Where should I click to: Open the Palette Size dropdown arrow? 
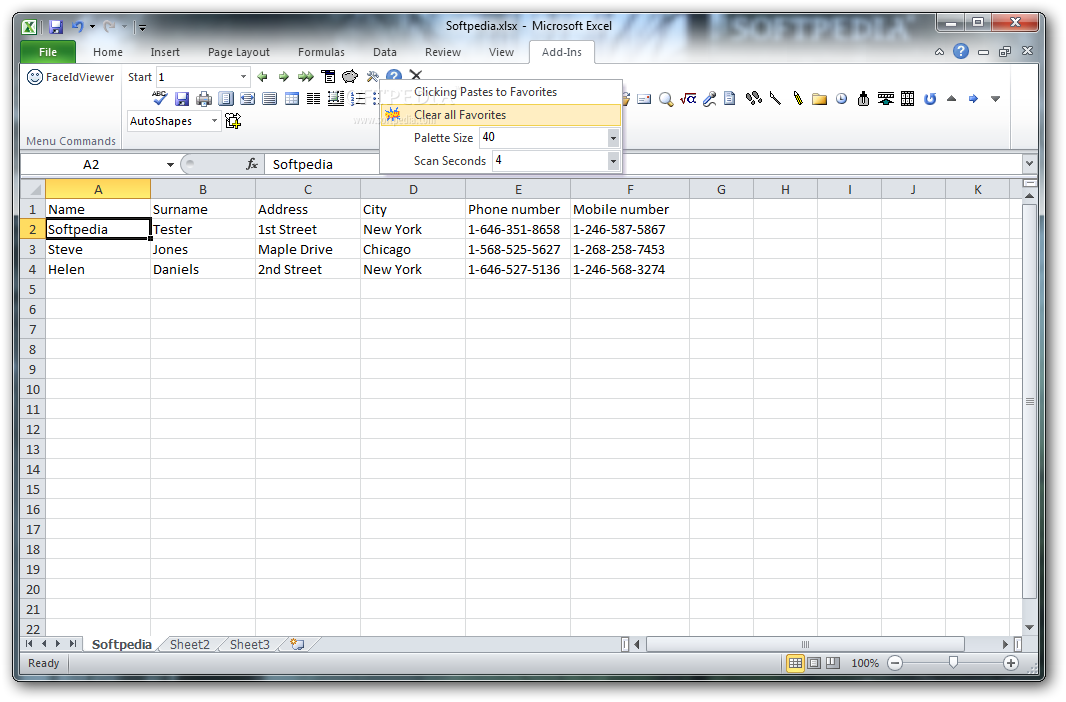pos(613,138)
